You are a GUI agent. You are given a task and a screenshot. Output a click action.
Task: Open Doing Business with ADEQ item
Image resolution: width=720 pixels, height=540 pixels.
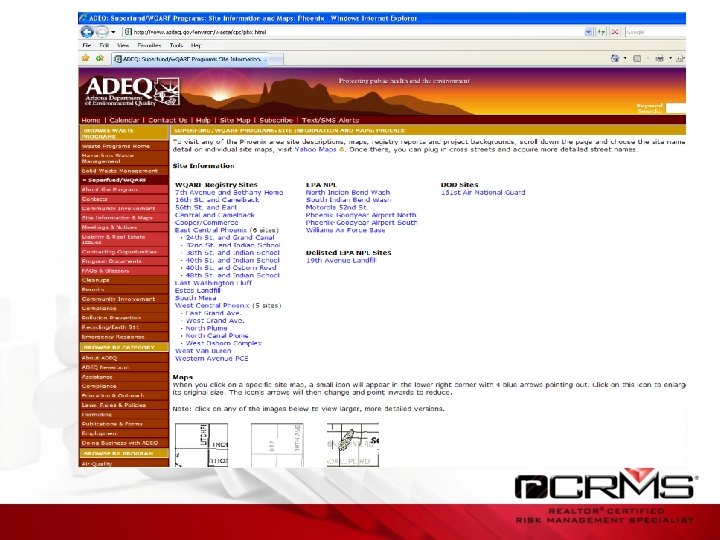tap(124, 443)
